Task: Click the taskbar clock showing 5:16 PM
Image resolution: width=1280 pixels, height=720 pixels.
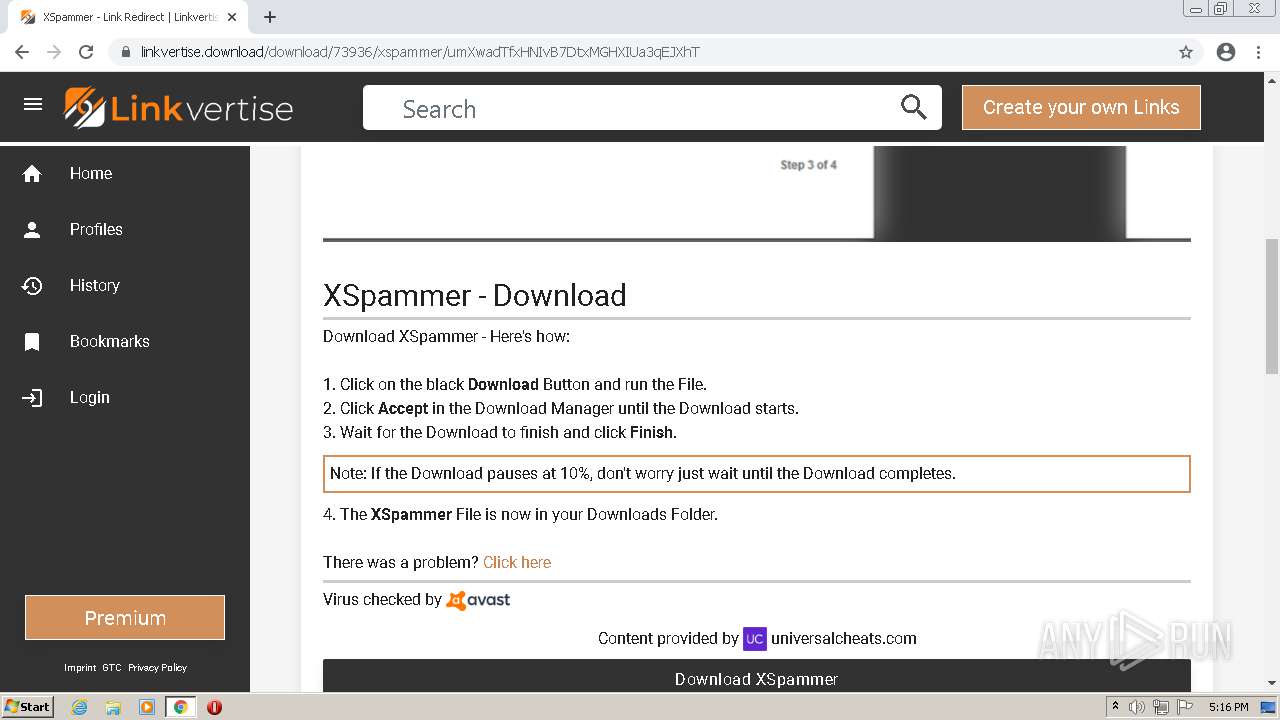Action: point(1228,707)
